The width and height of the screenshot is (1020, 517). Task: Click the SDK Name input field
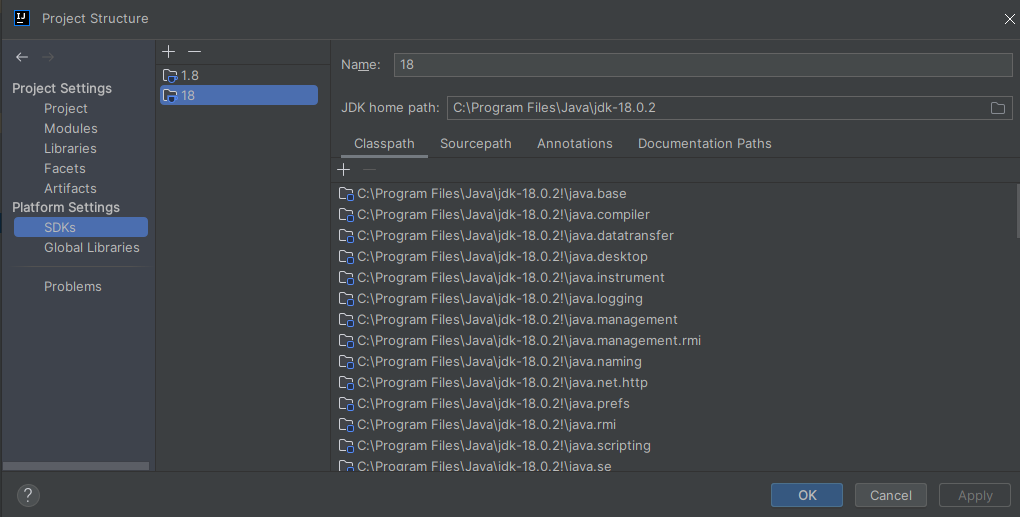[x=703, y=65]
